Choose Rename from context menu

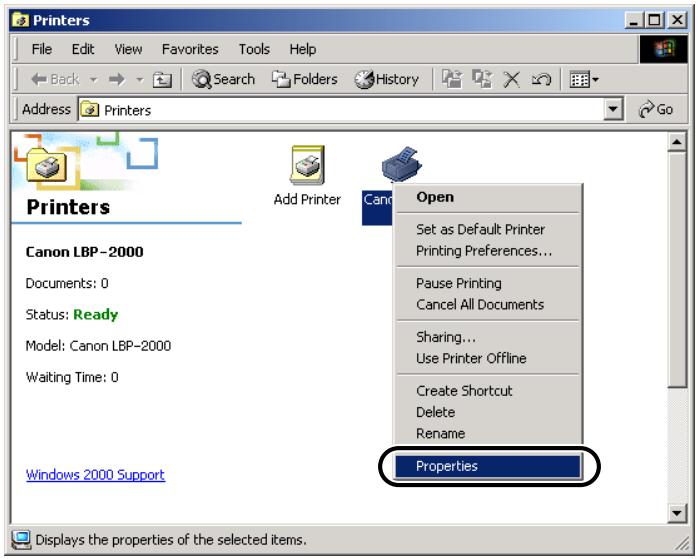(x=488, y=433)
